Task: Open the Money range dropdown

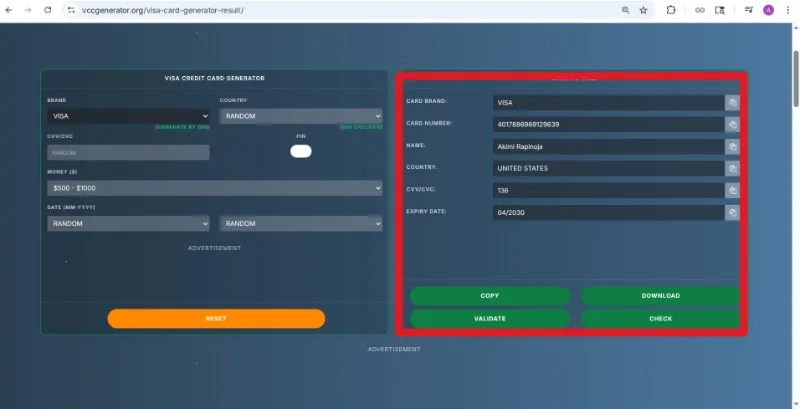Action: click(x=214, y=188)
